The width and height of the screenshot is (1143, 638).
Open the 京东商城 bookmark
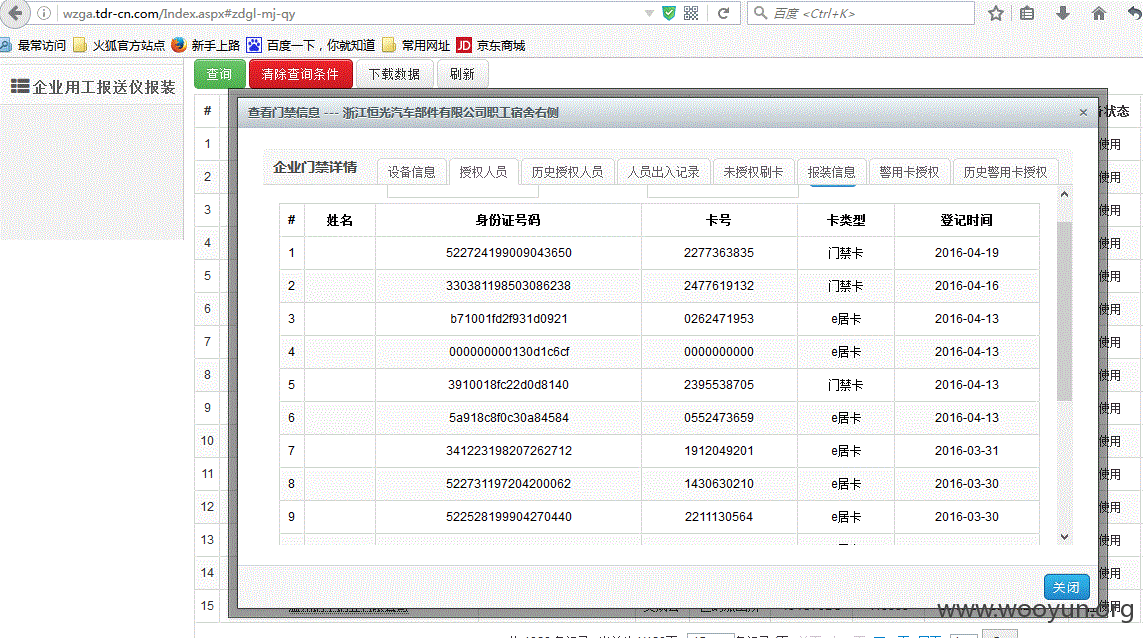coord(491,45)
